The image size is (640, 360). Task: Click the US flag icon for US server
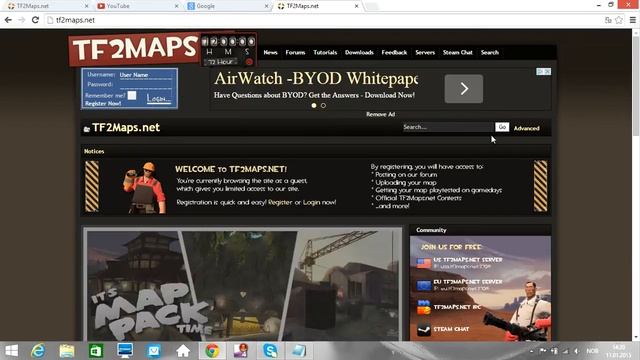pyautogui.click(x=424, y=263)
